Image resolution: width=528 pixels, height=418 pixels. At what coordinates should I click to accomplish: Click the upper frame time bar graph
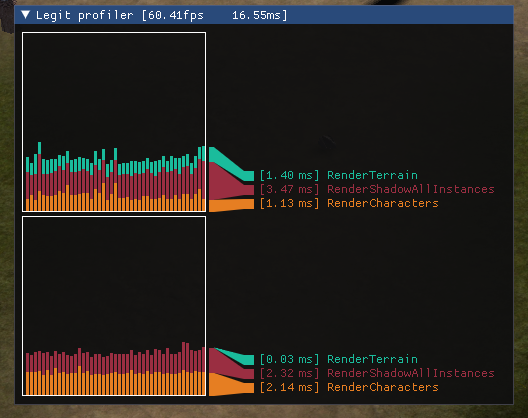point(114,122)
